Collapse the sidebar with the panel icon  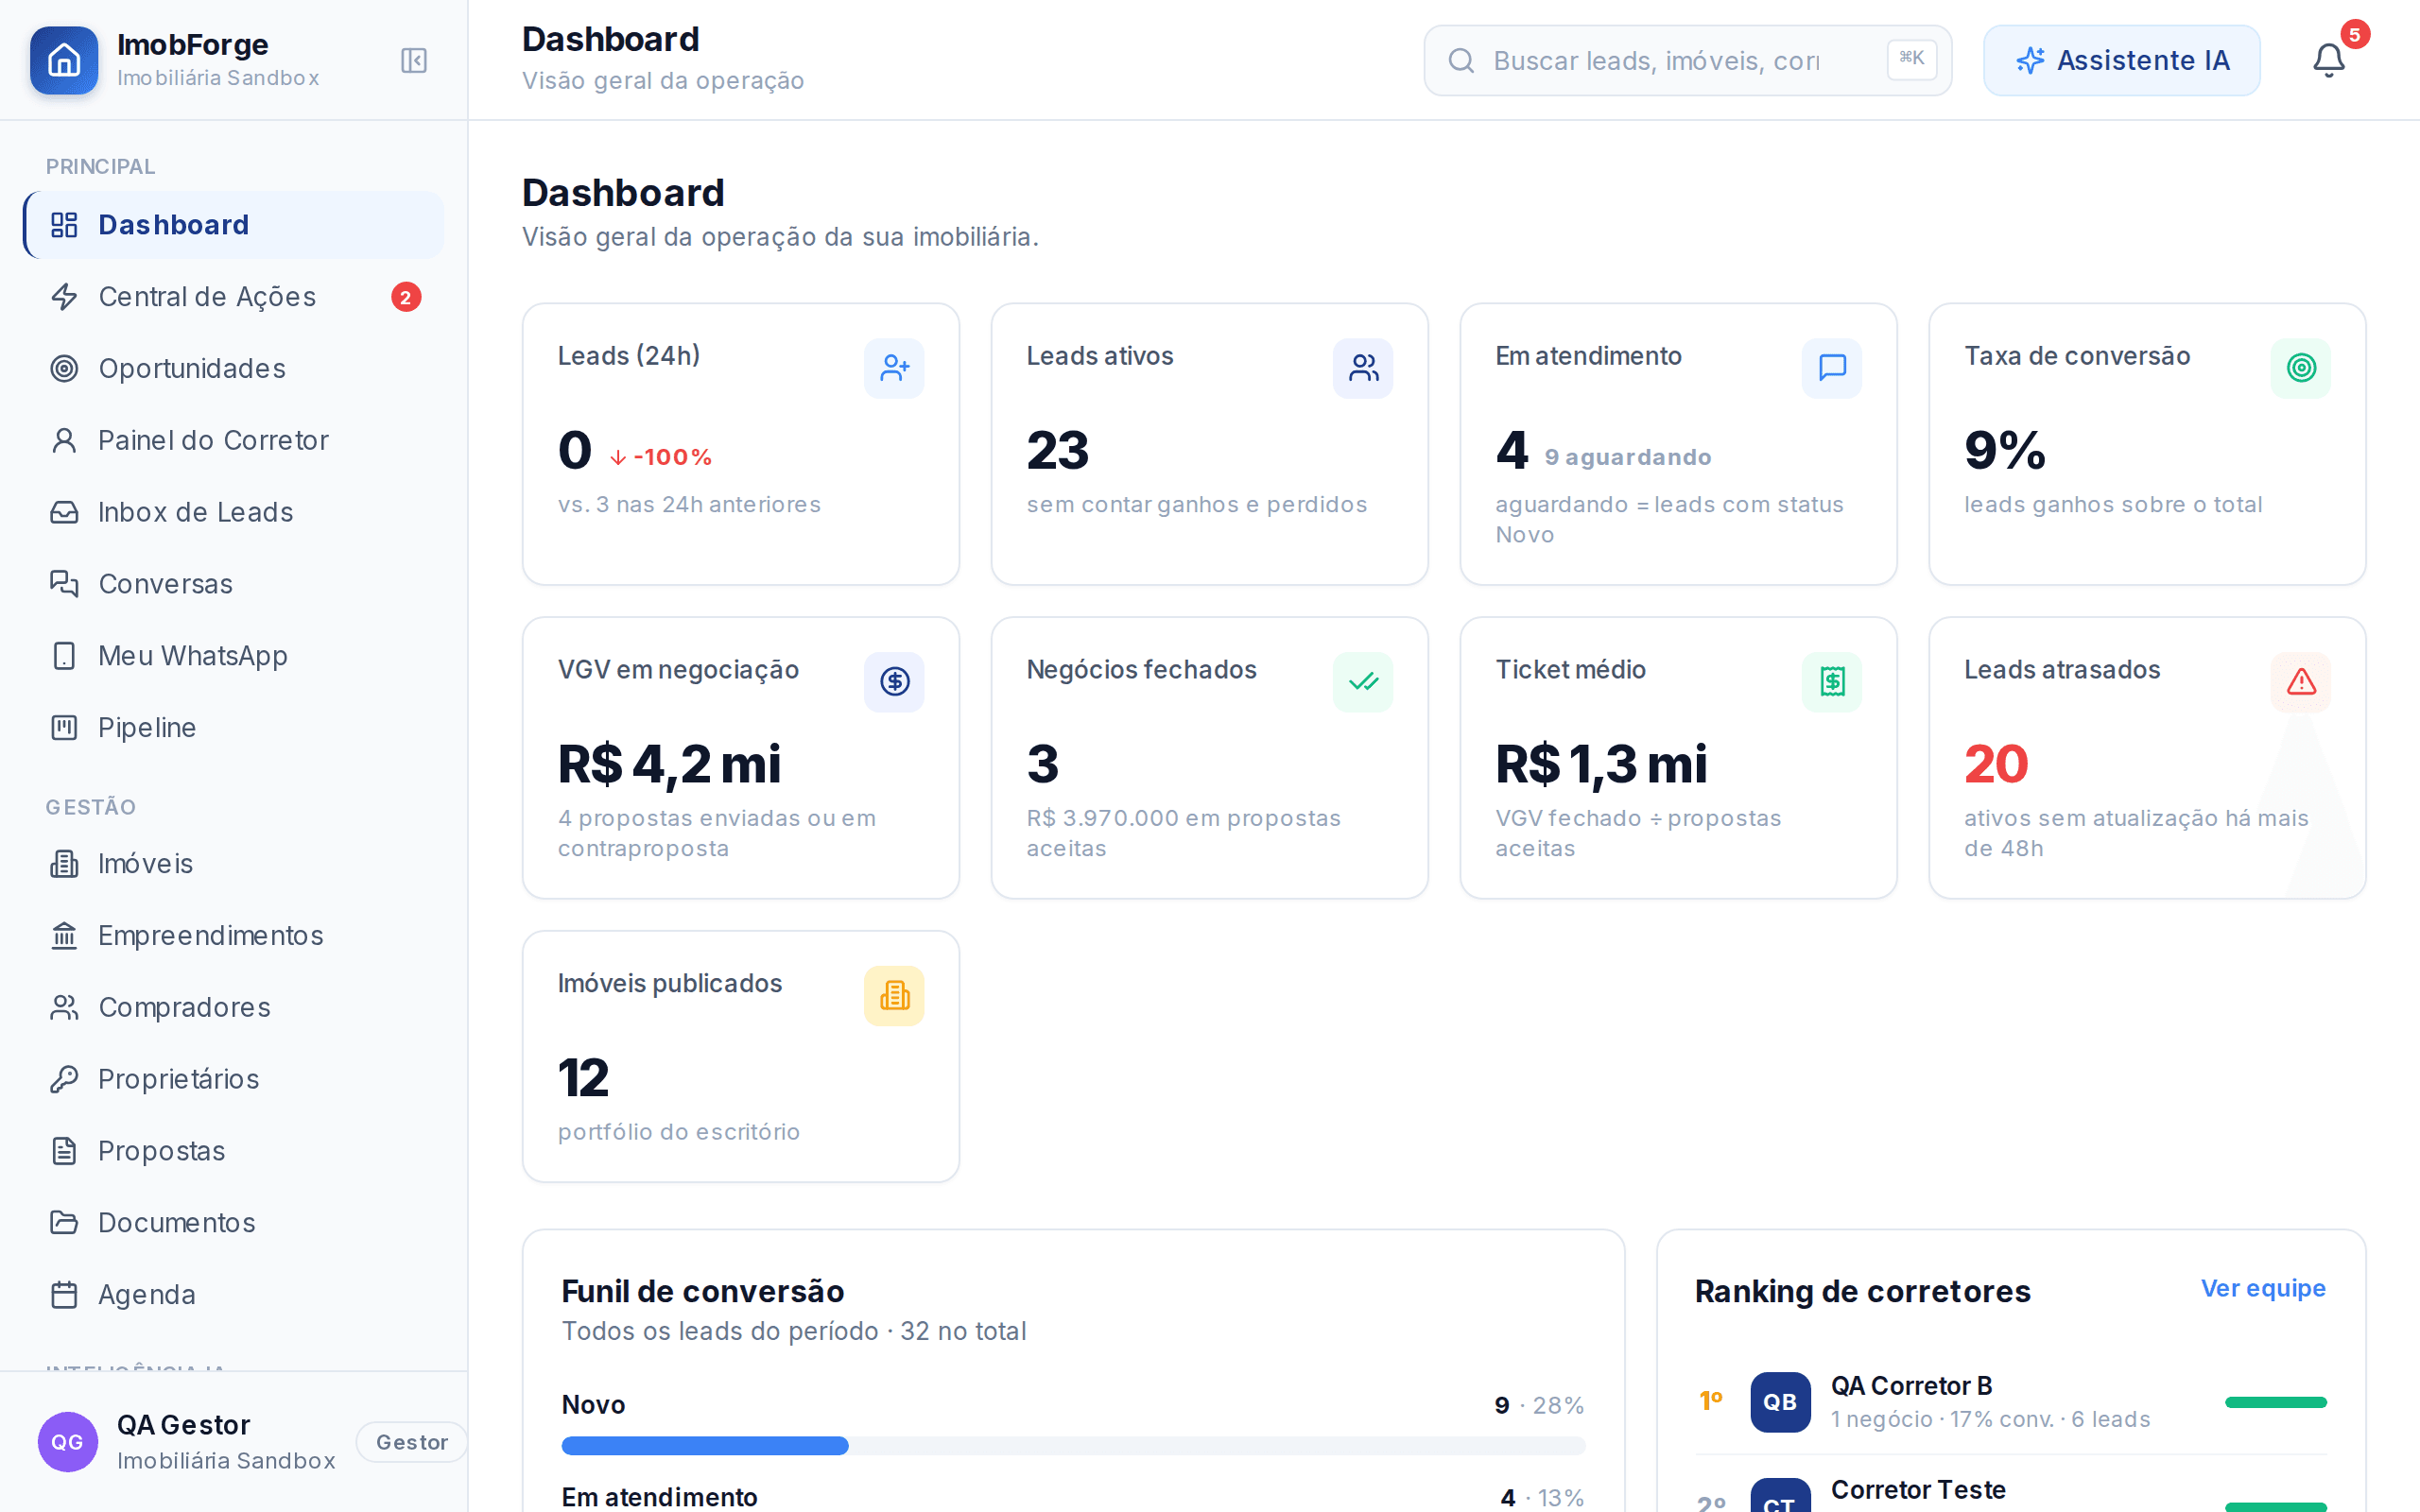[414, 60]
